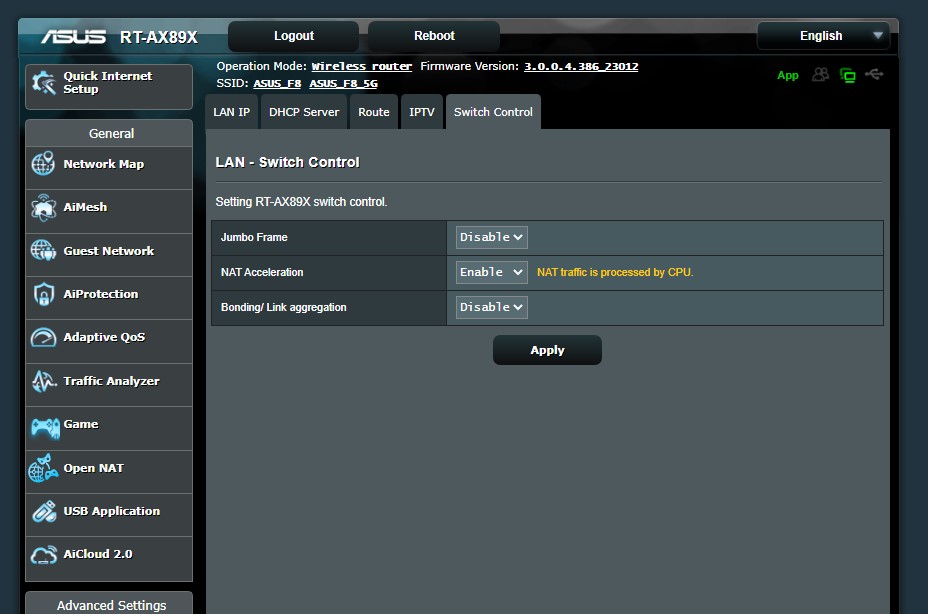This screenshot has height=614, width=928.
Task: Click the connected clients status icon
Action: click(820, 75)
